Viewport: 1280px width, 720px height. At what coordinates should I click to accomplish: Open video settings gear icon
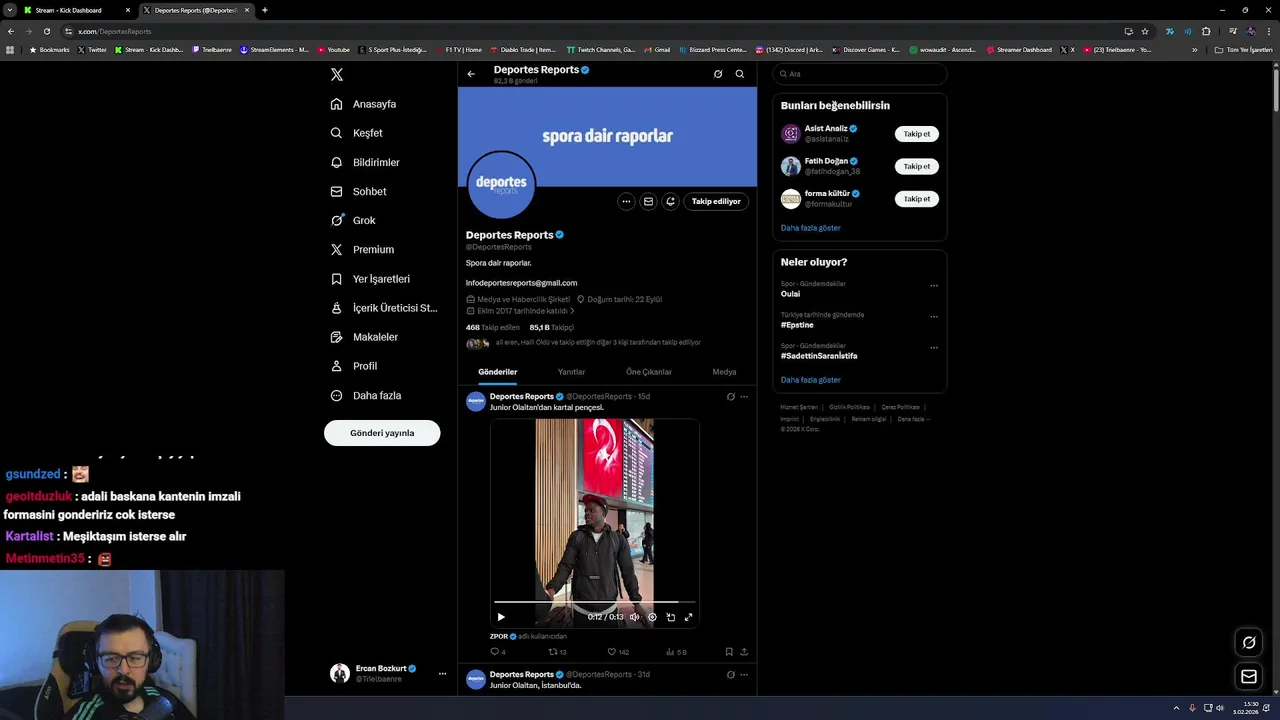[652, 617]
